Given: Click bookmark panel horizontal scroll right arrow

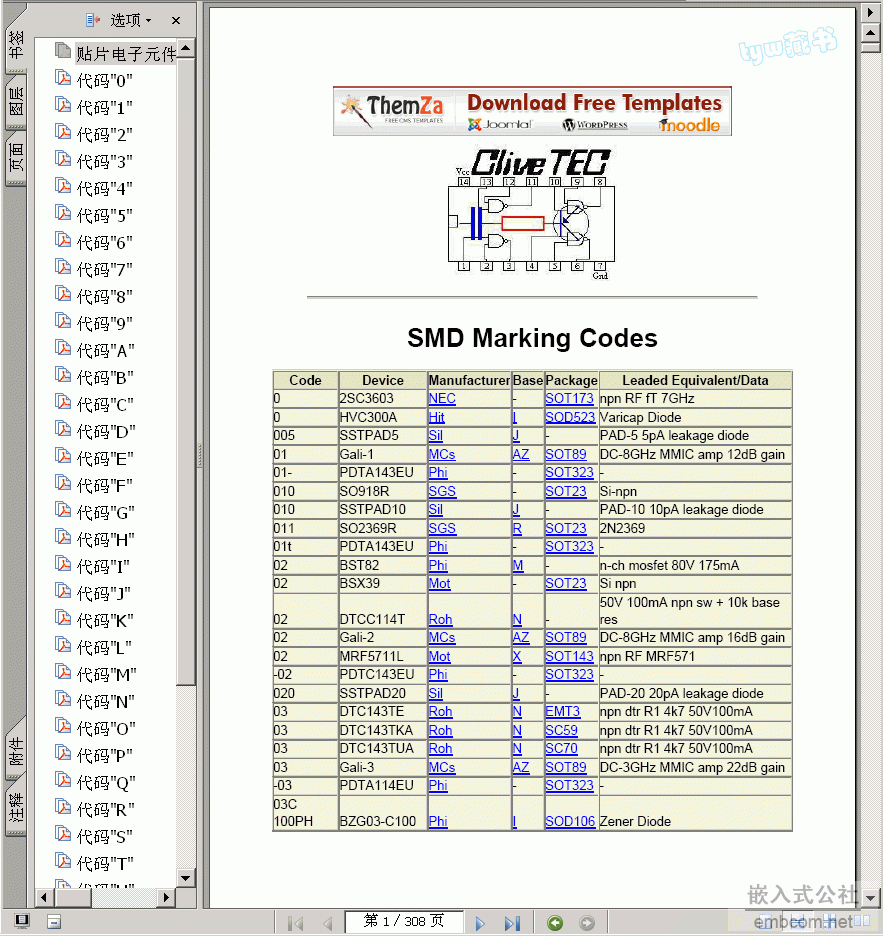Looking at the screenshot, I should click(x=166, y=897).
